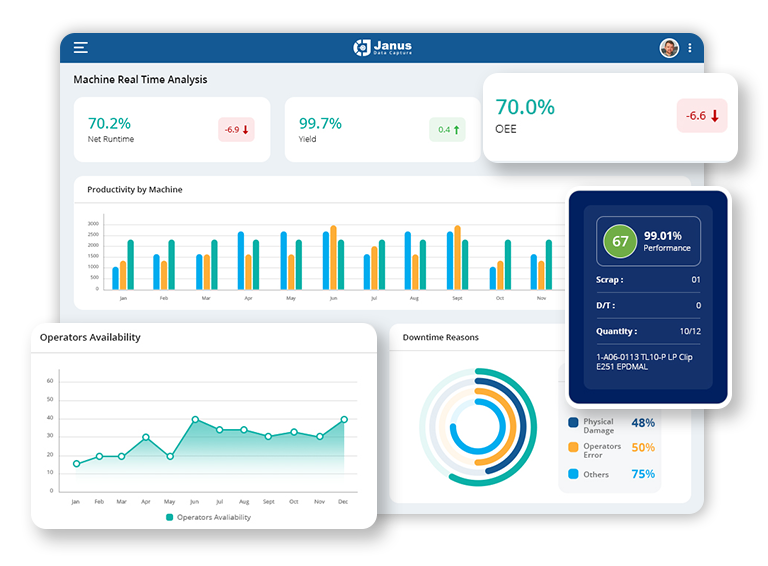Click the Dec data point on line chart
The image size is (768, 566).
click(x=344, y=420)
